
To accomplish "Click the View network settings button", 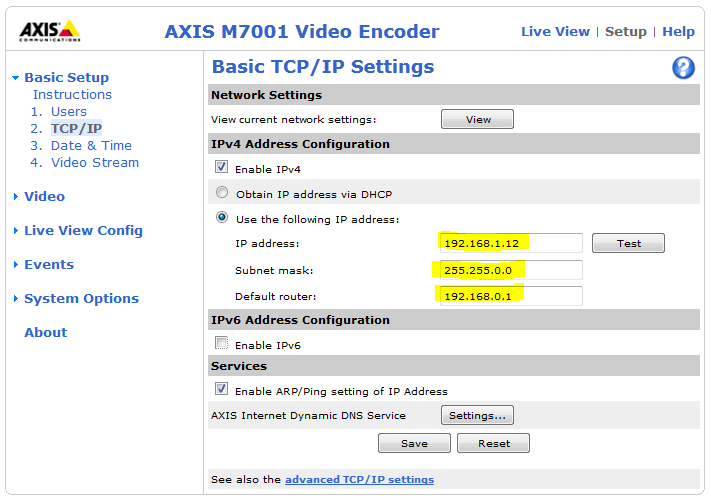I will 477,120.
